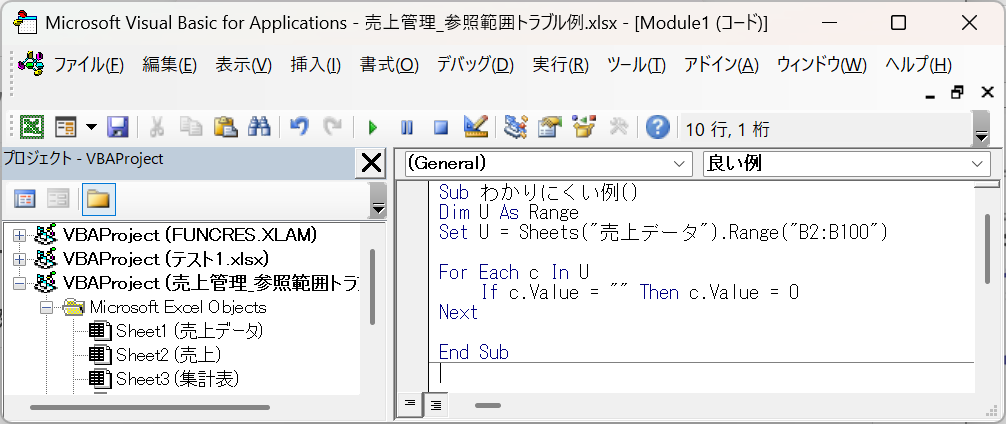Click the VBA application icon in the menu bar
The height and width of the screenshot is (424, 1006).
[30, 64]
